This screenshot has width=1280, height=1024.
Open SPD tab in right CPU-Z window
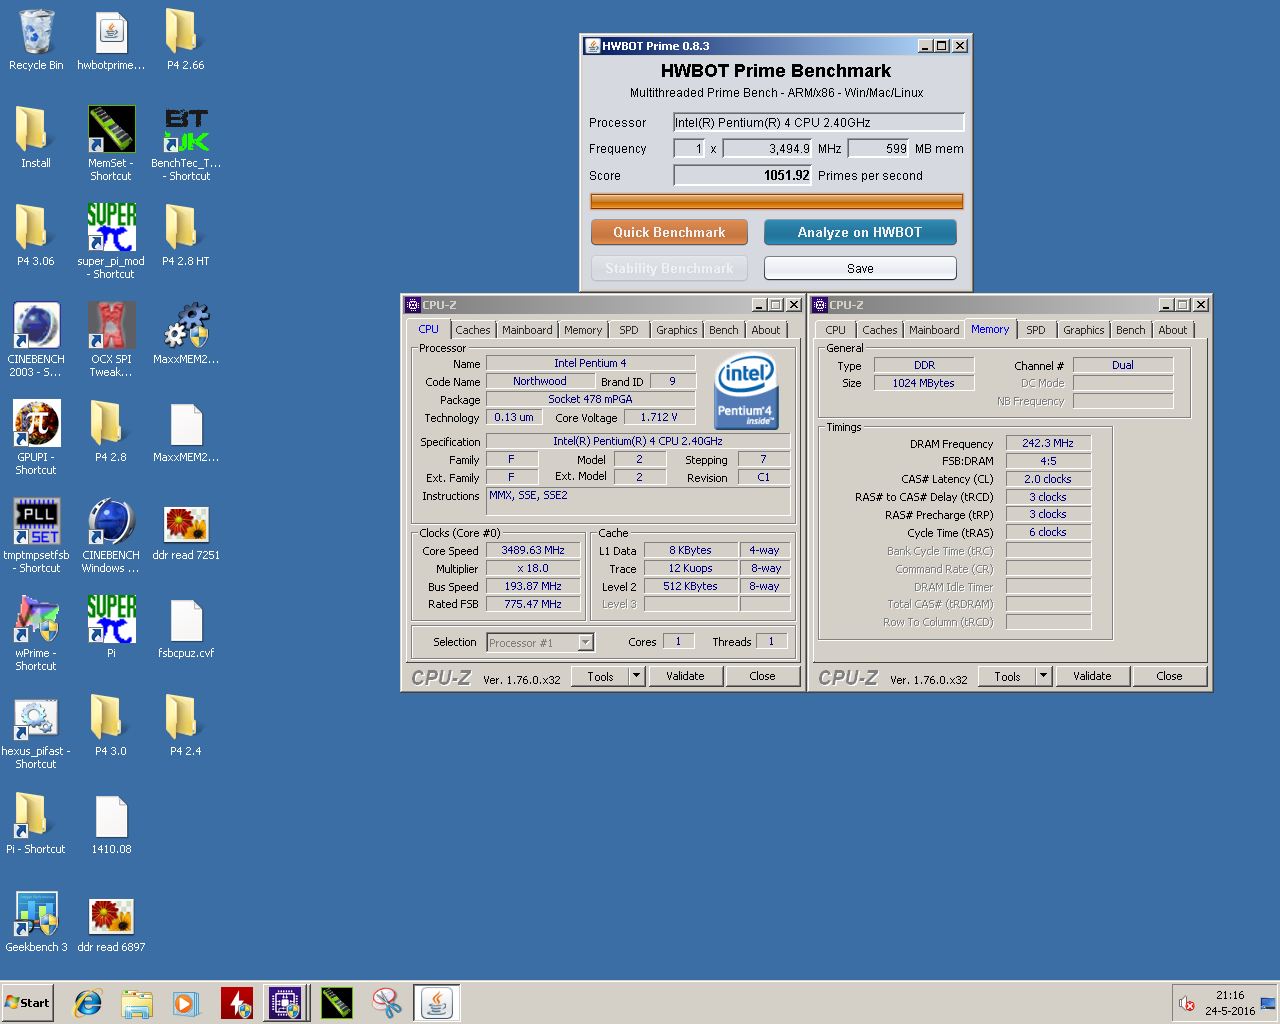tap(1036, 330)
